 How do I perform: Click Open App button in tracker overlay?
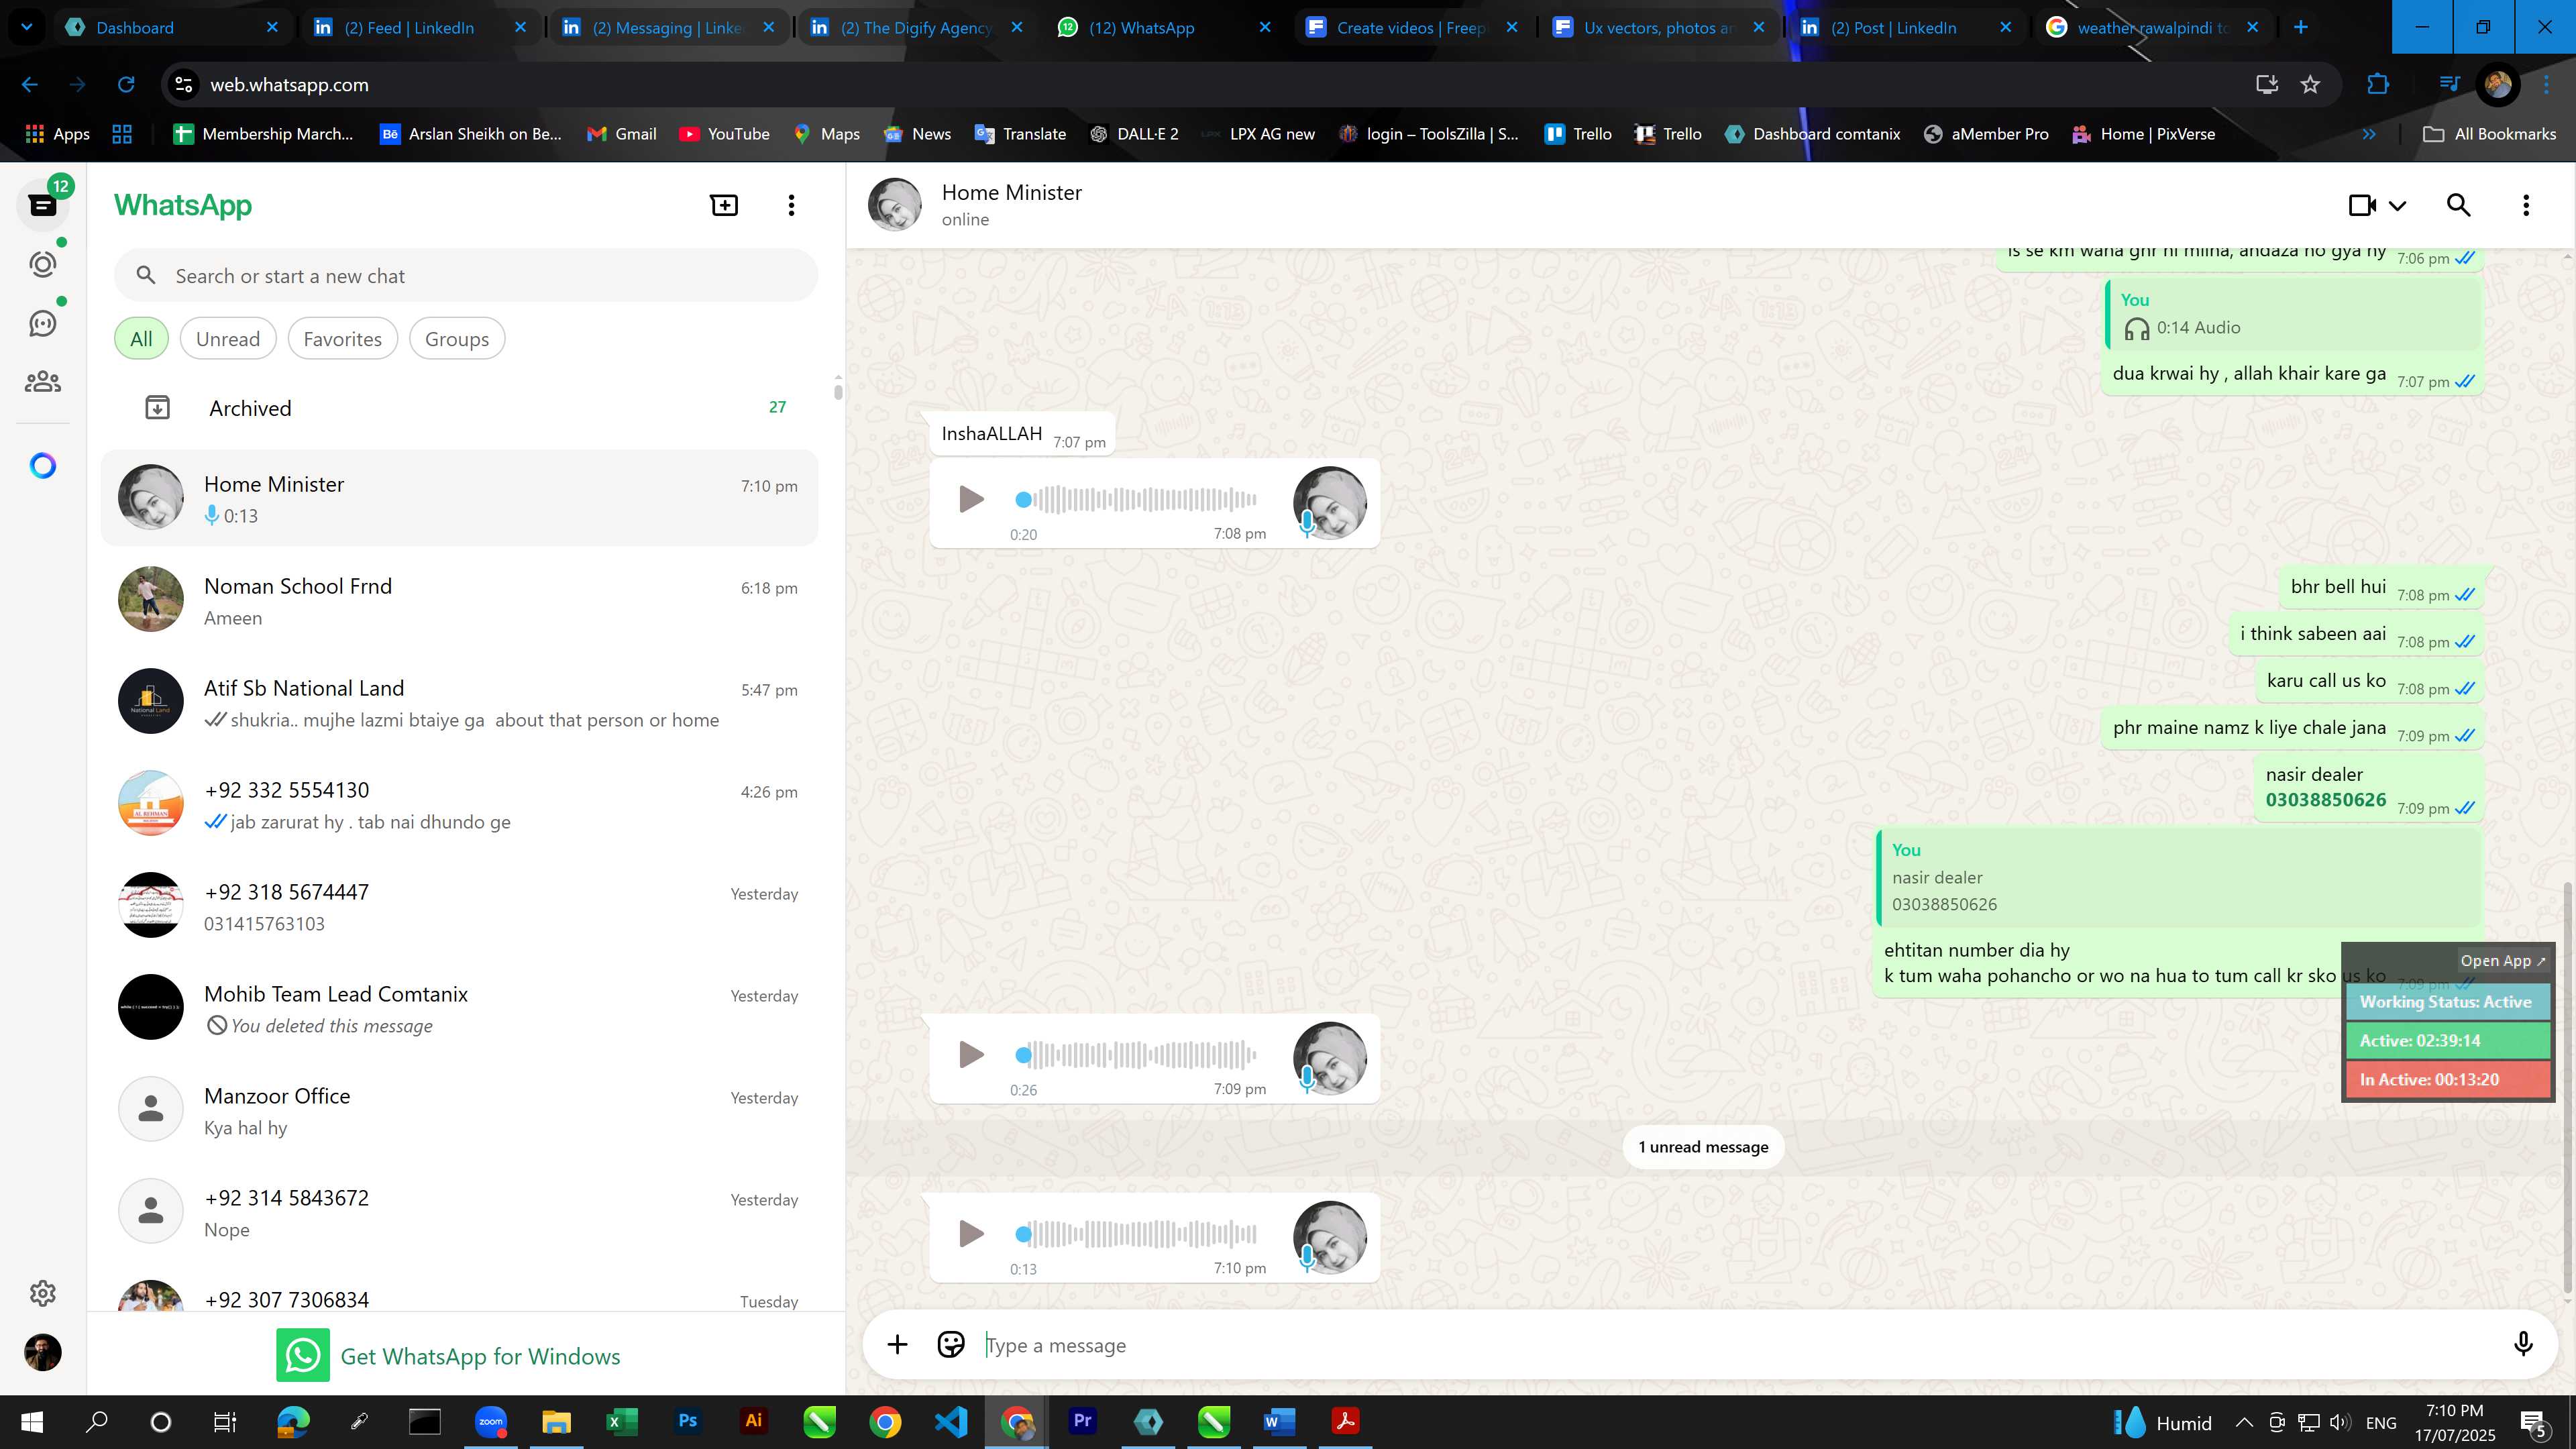pos(2503,961)
